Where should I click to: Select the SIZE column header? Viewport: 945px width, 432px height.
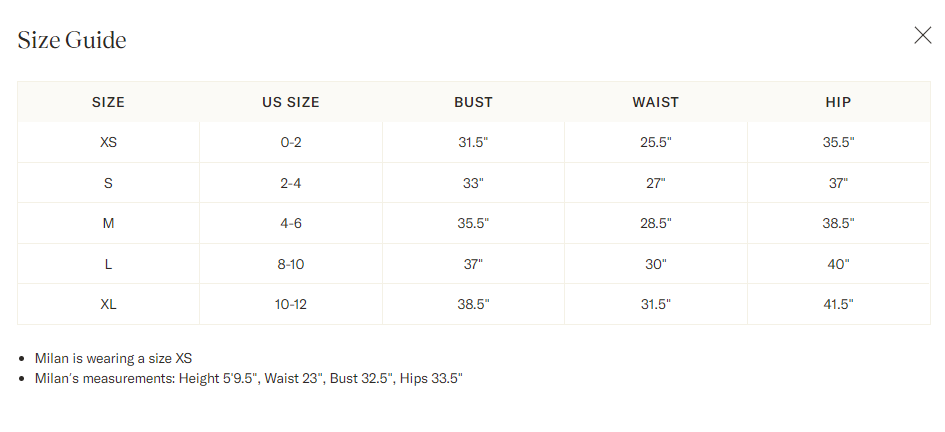coord(108,102)
